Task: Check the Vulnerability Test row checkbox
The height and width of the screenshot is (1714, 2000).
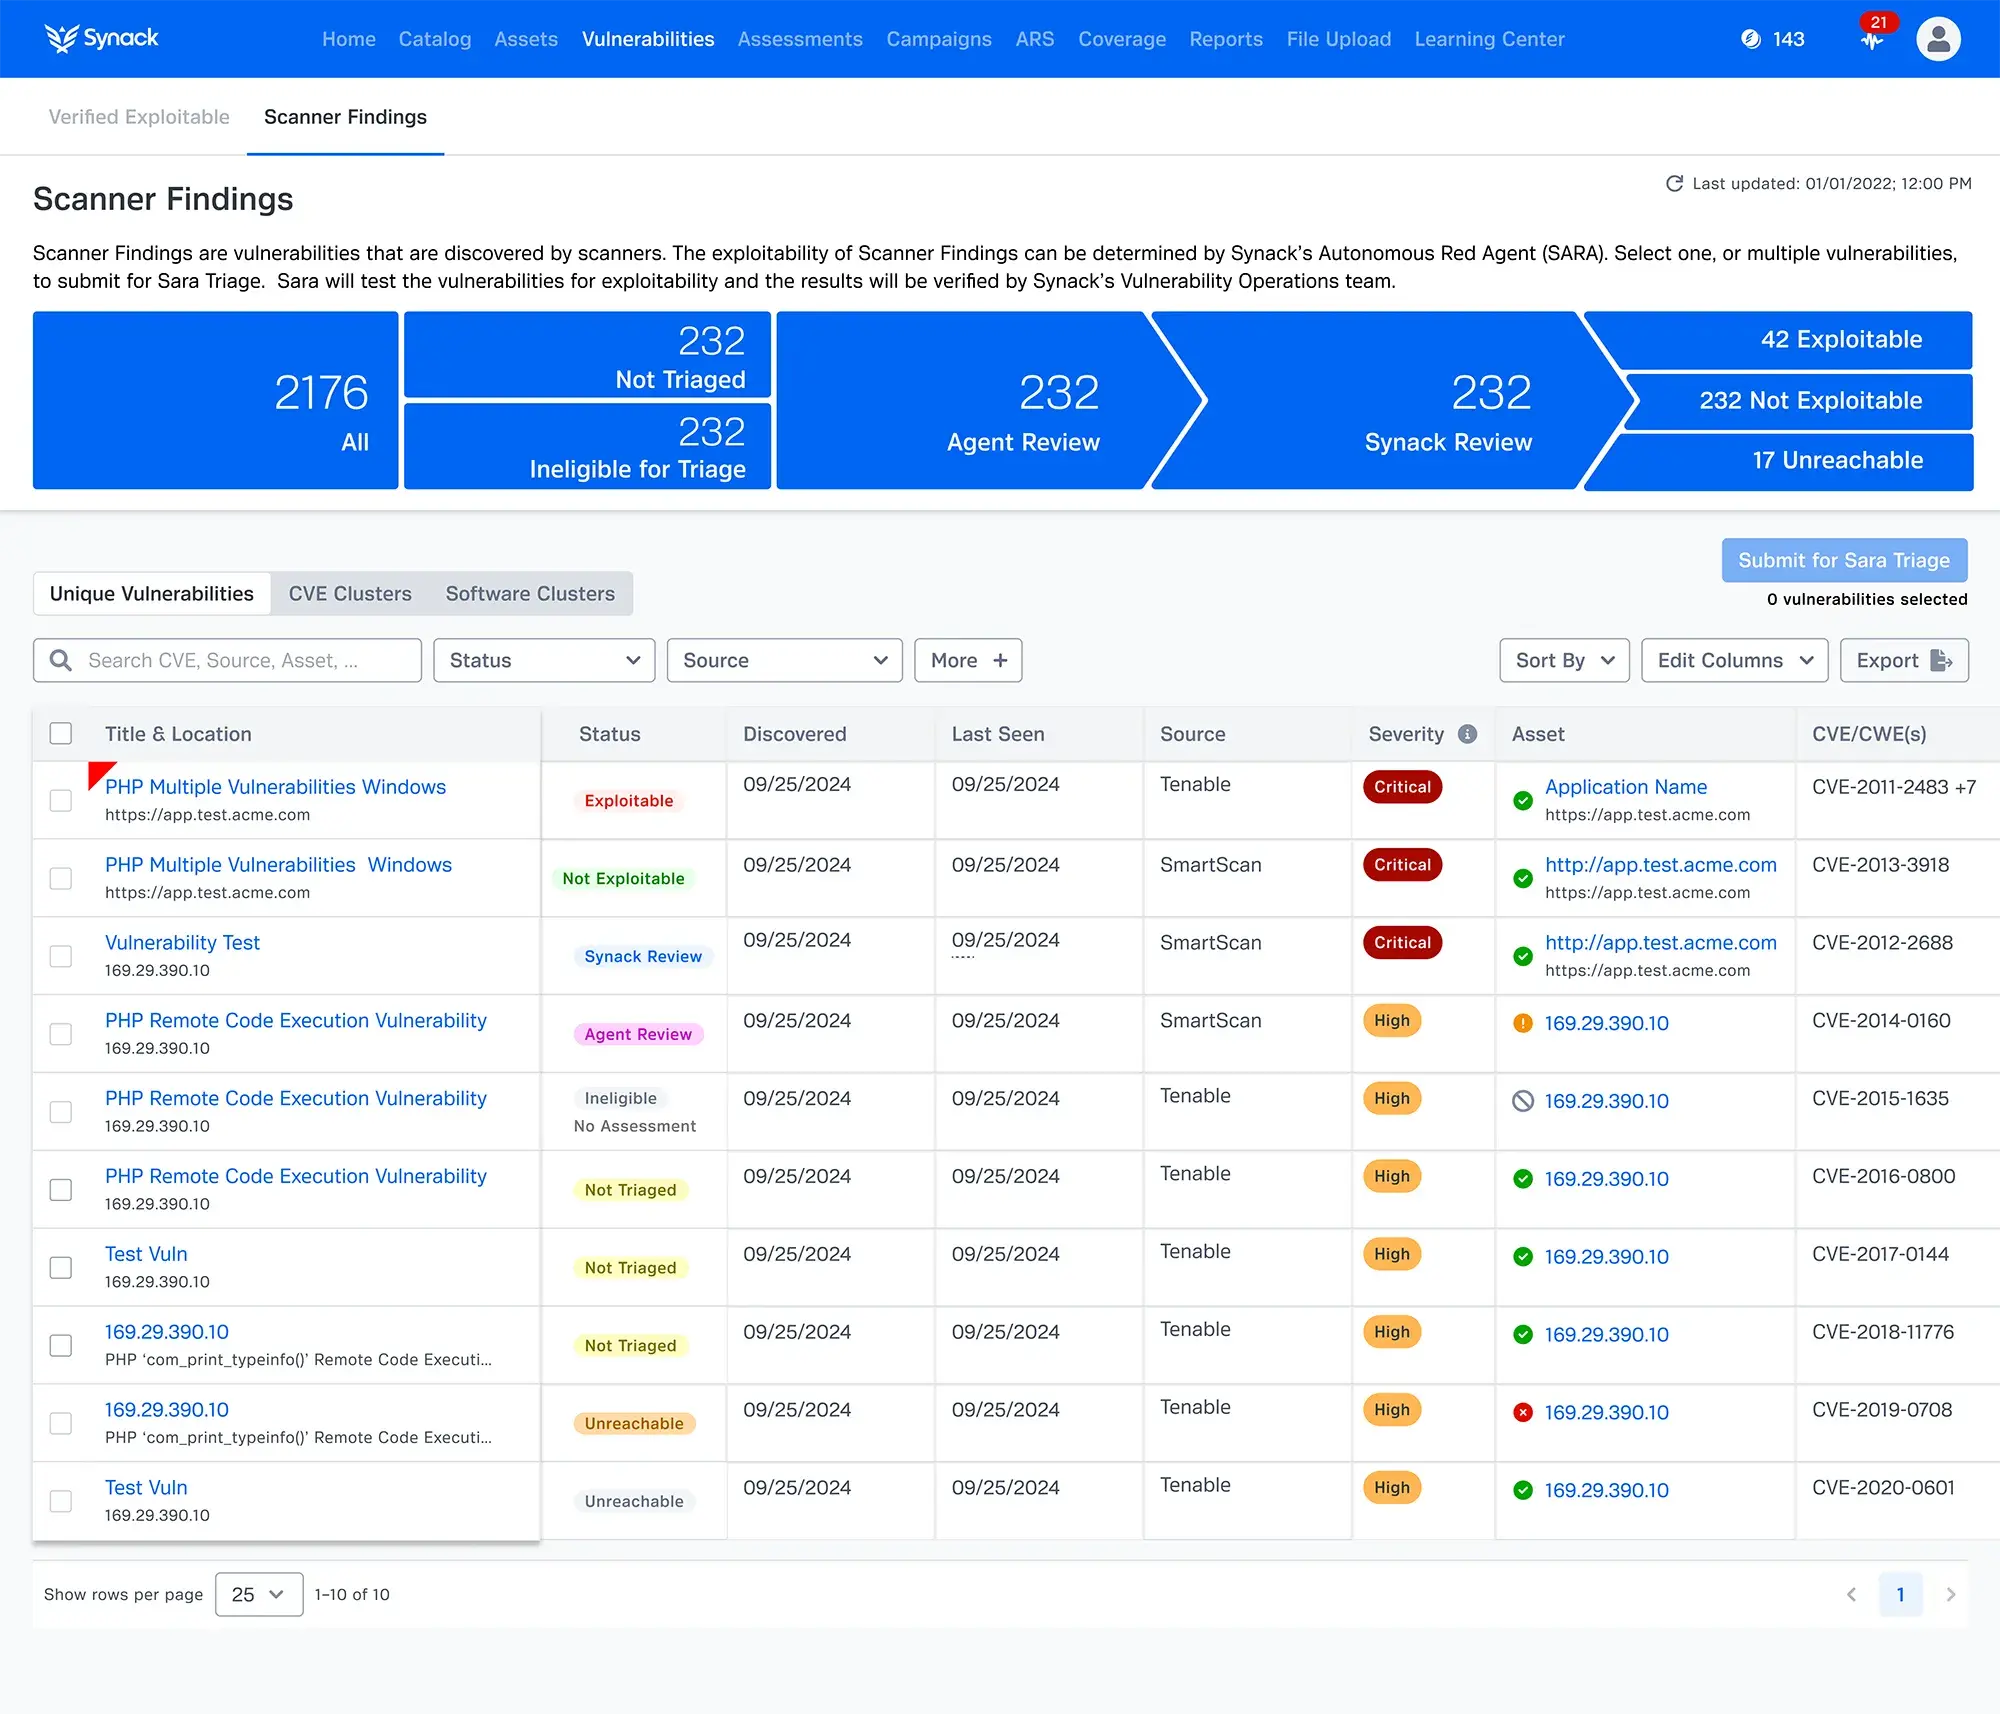Action: pyautogui.click(x=61, y=957)
